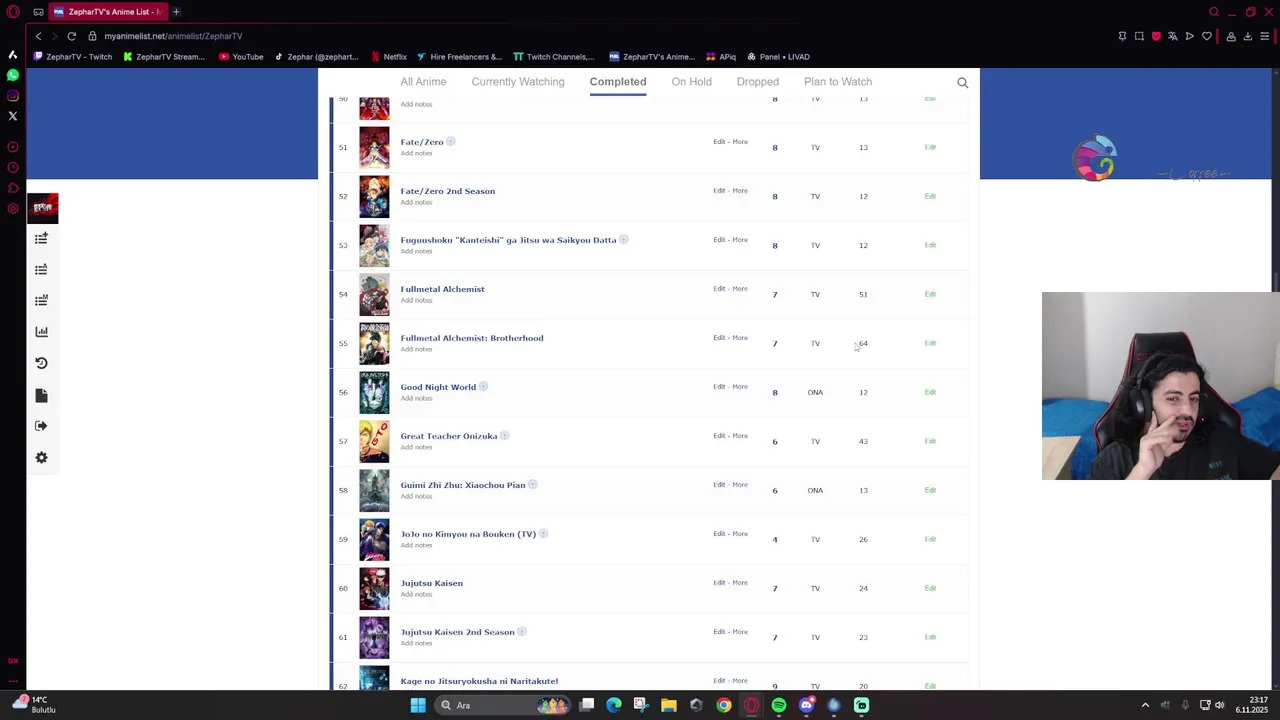
Task: Open the downloads icon in toolbar
Action: [1248, 36]
